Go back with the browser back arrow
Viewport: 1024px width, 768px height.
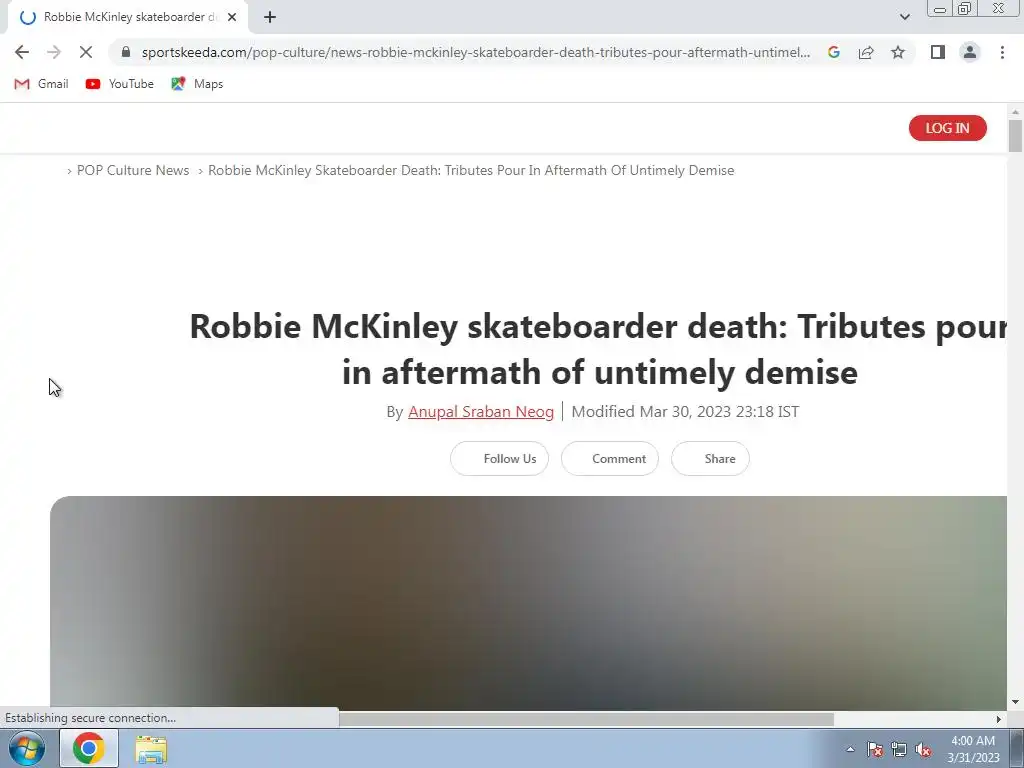[22, 52]
